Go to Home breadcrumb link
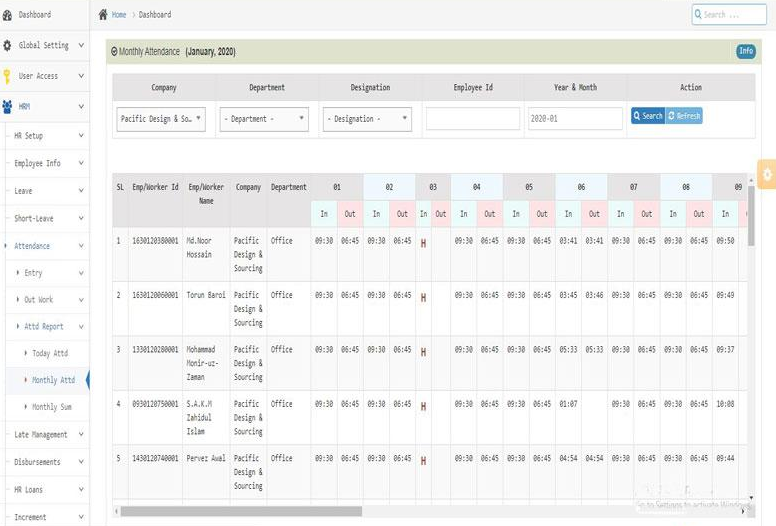The image size is (776, 526). pyautogui.click(x=119, y=15)
